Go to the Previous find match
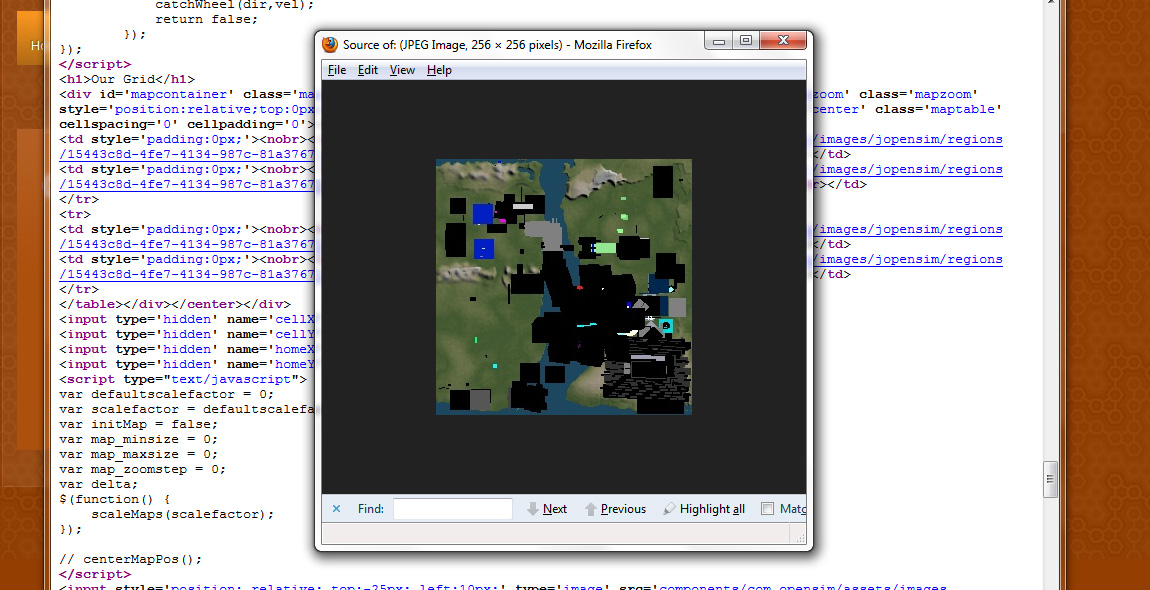The image size is (1150, 590). pyautogui.click(x=615, y=509)
